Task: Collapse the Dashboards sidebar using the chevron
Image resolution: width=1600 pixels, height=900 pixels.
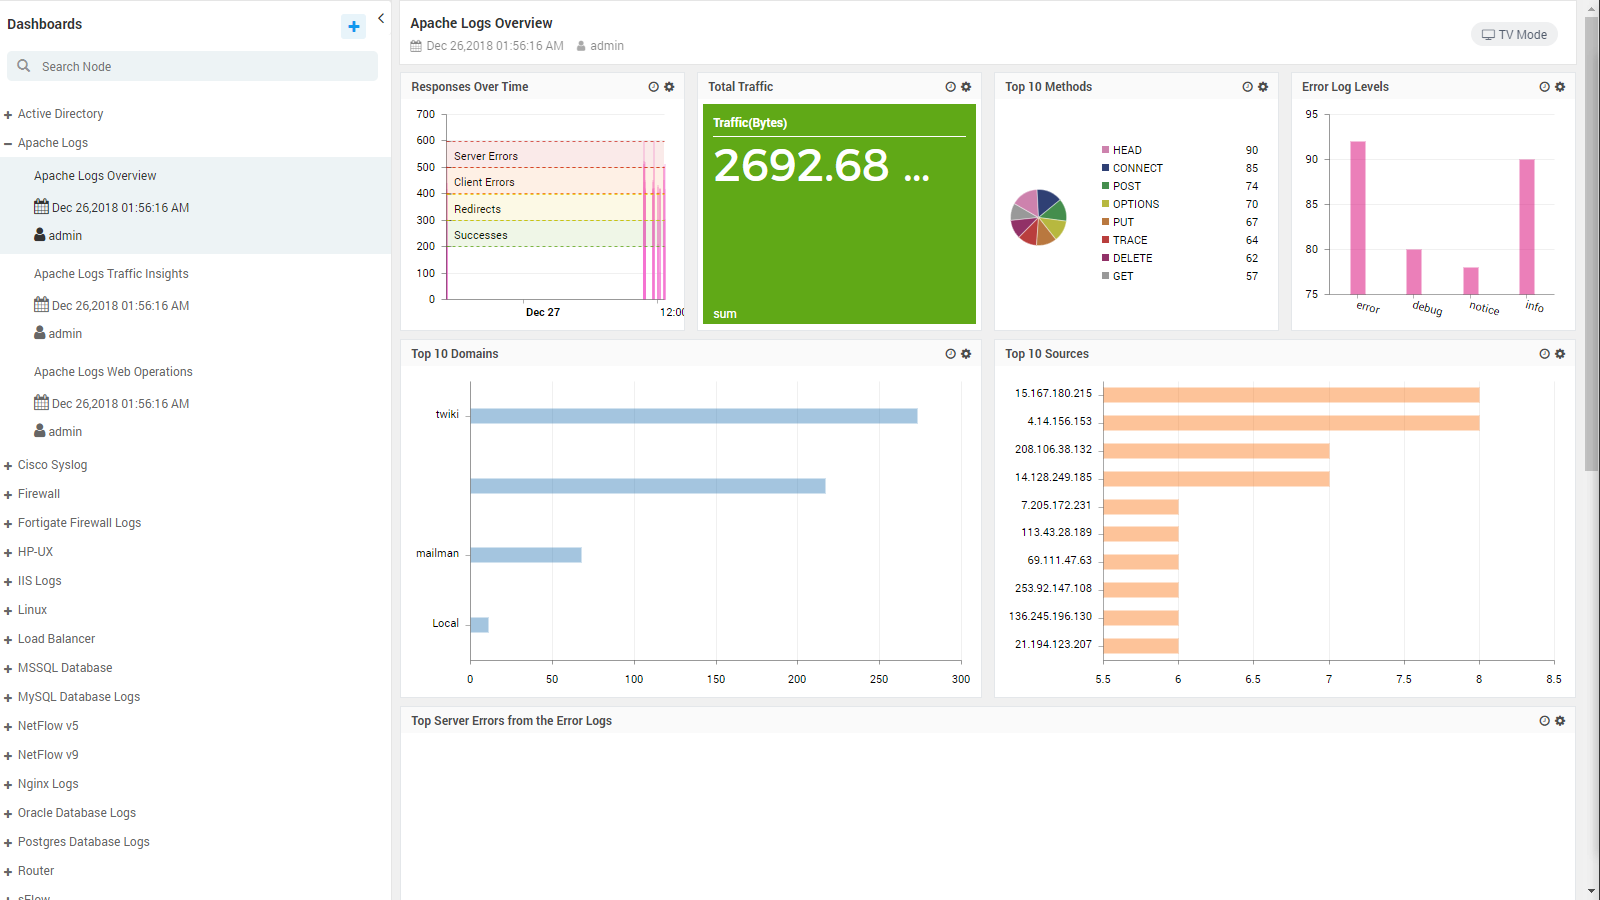Action: point(381,18)
